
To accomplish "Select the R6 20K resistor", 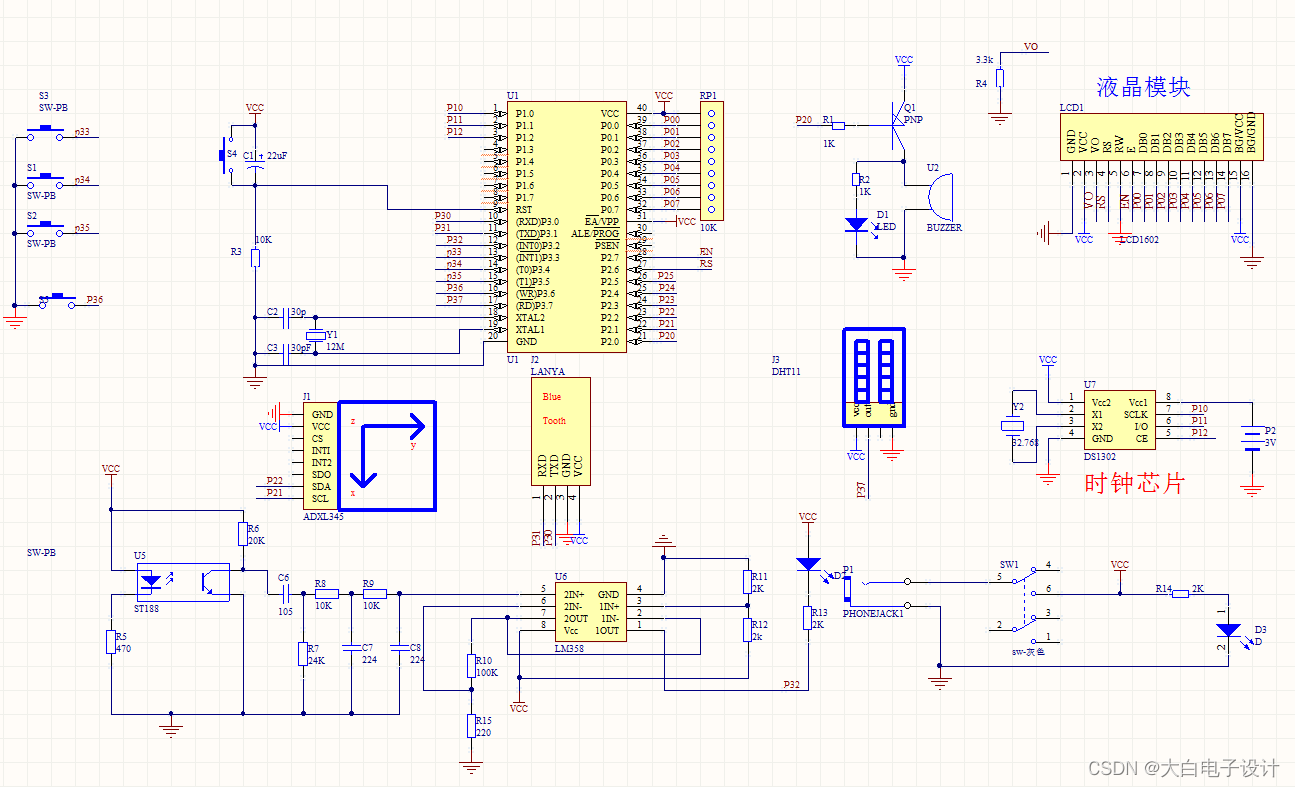I will pyautogui.click(x=241, y=535).
